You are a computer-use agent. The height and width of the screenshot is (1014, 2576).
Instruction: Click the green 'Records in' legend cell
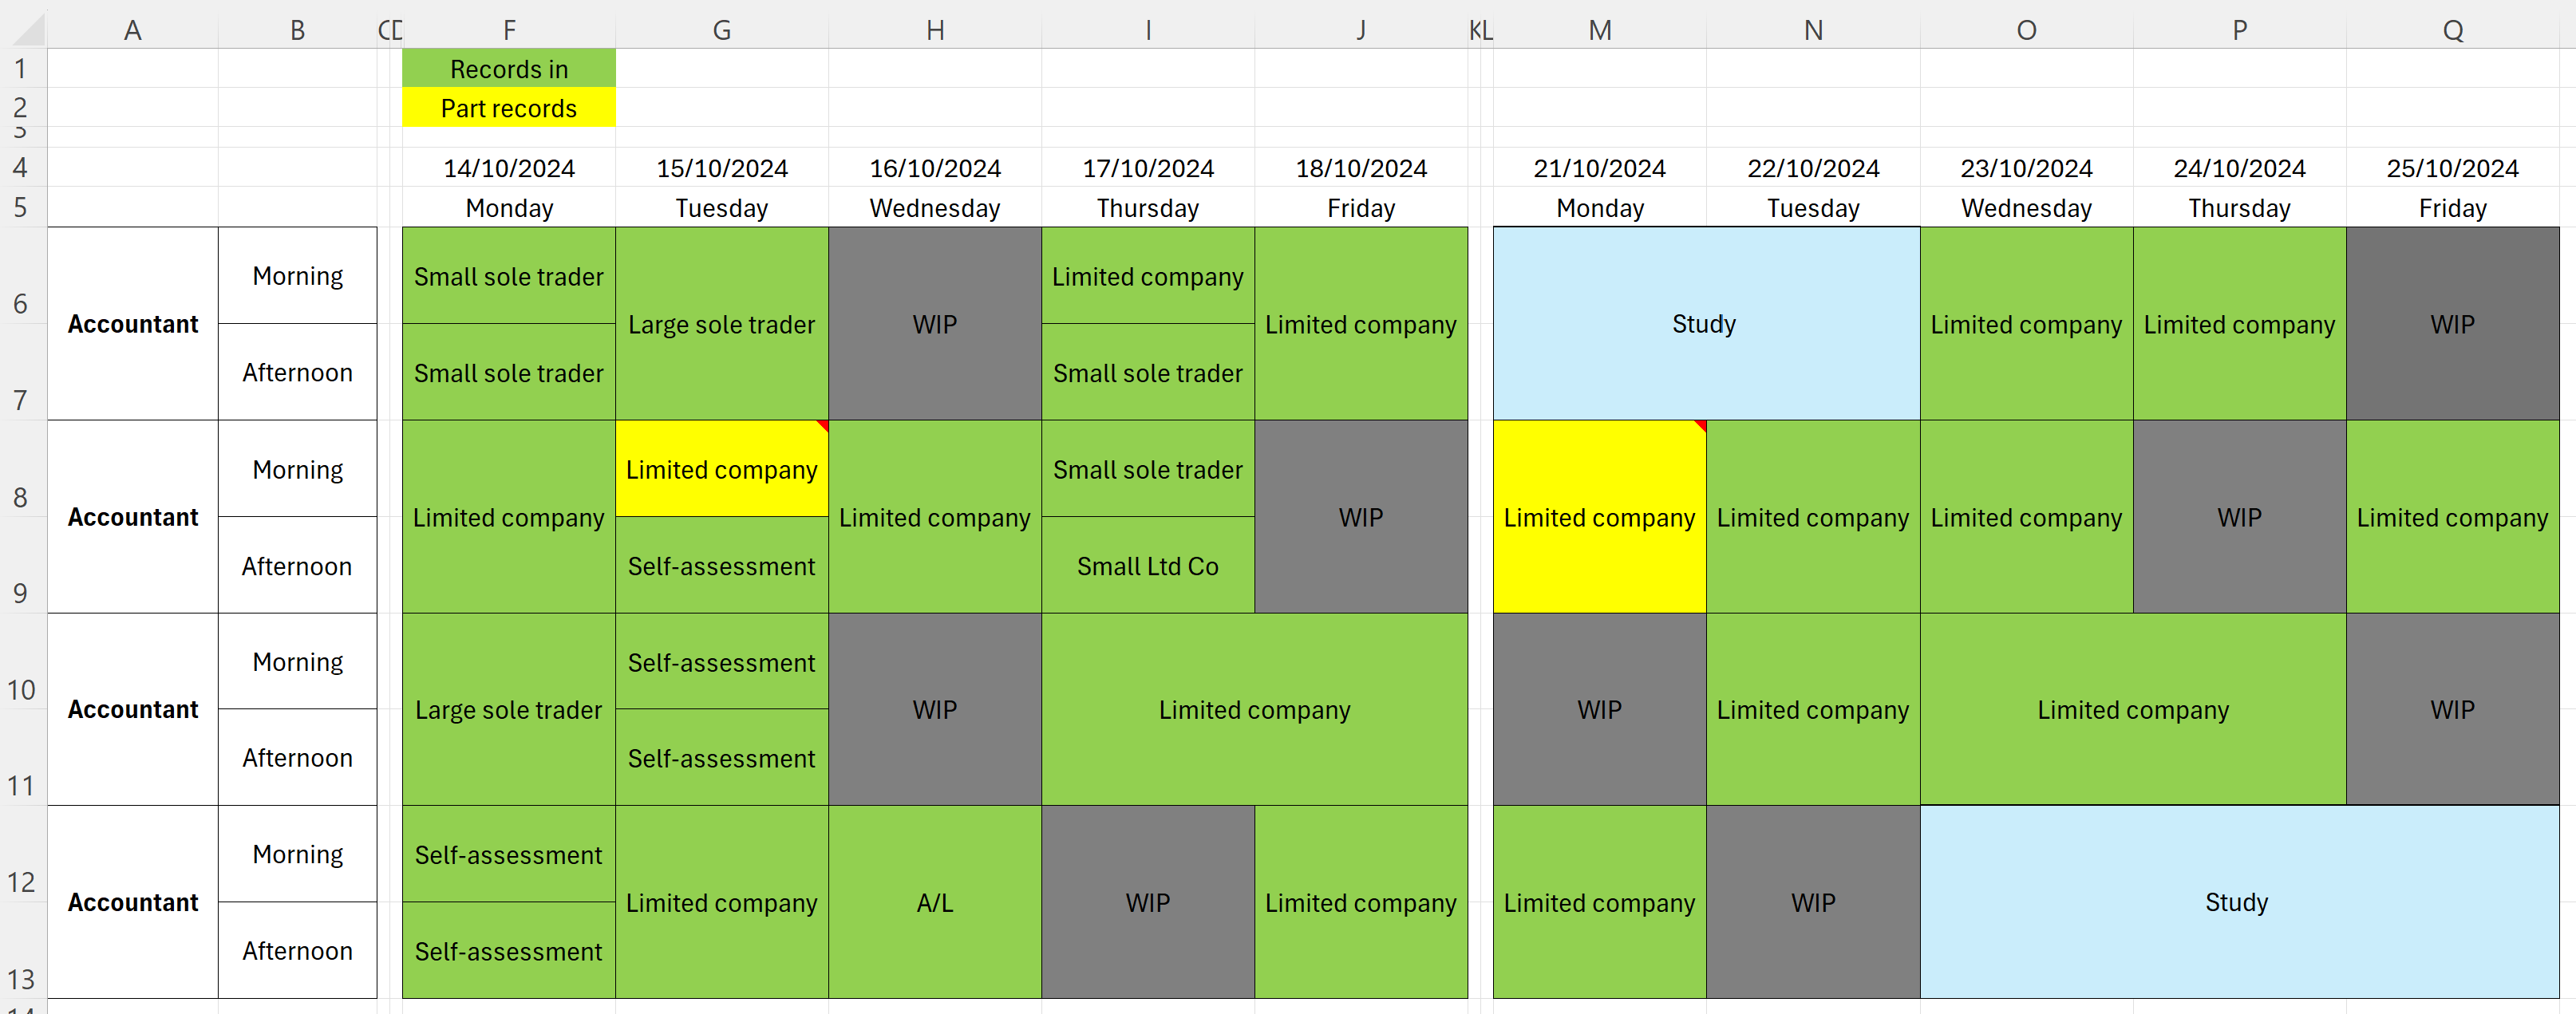tap(508, 69)
